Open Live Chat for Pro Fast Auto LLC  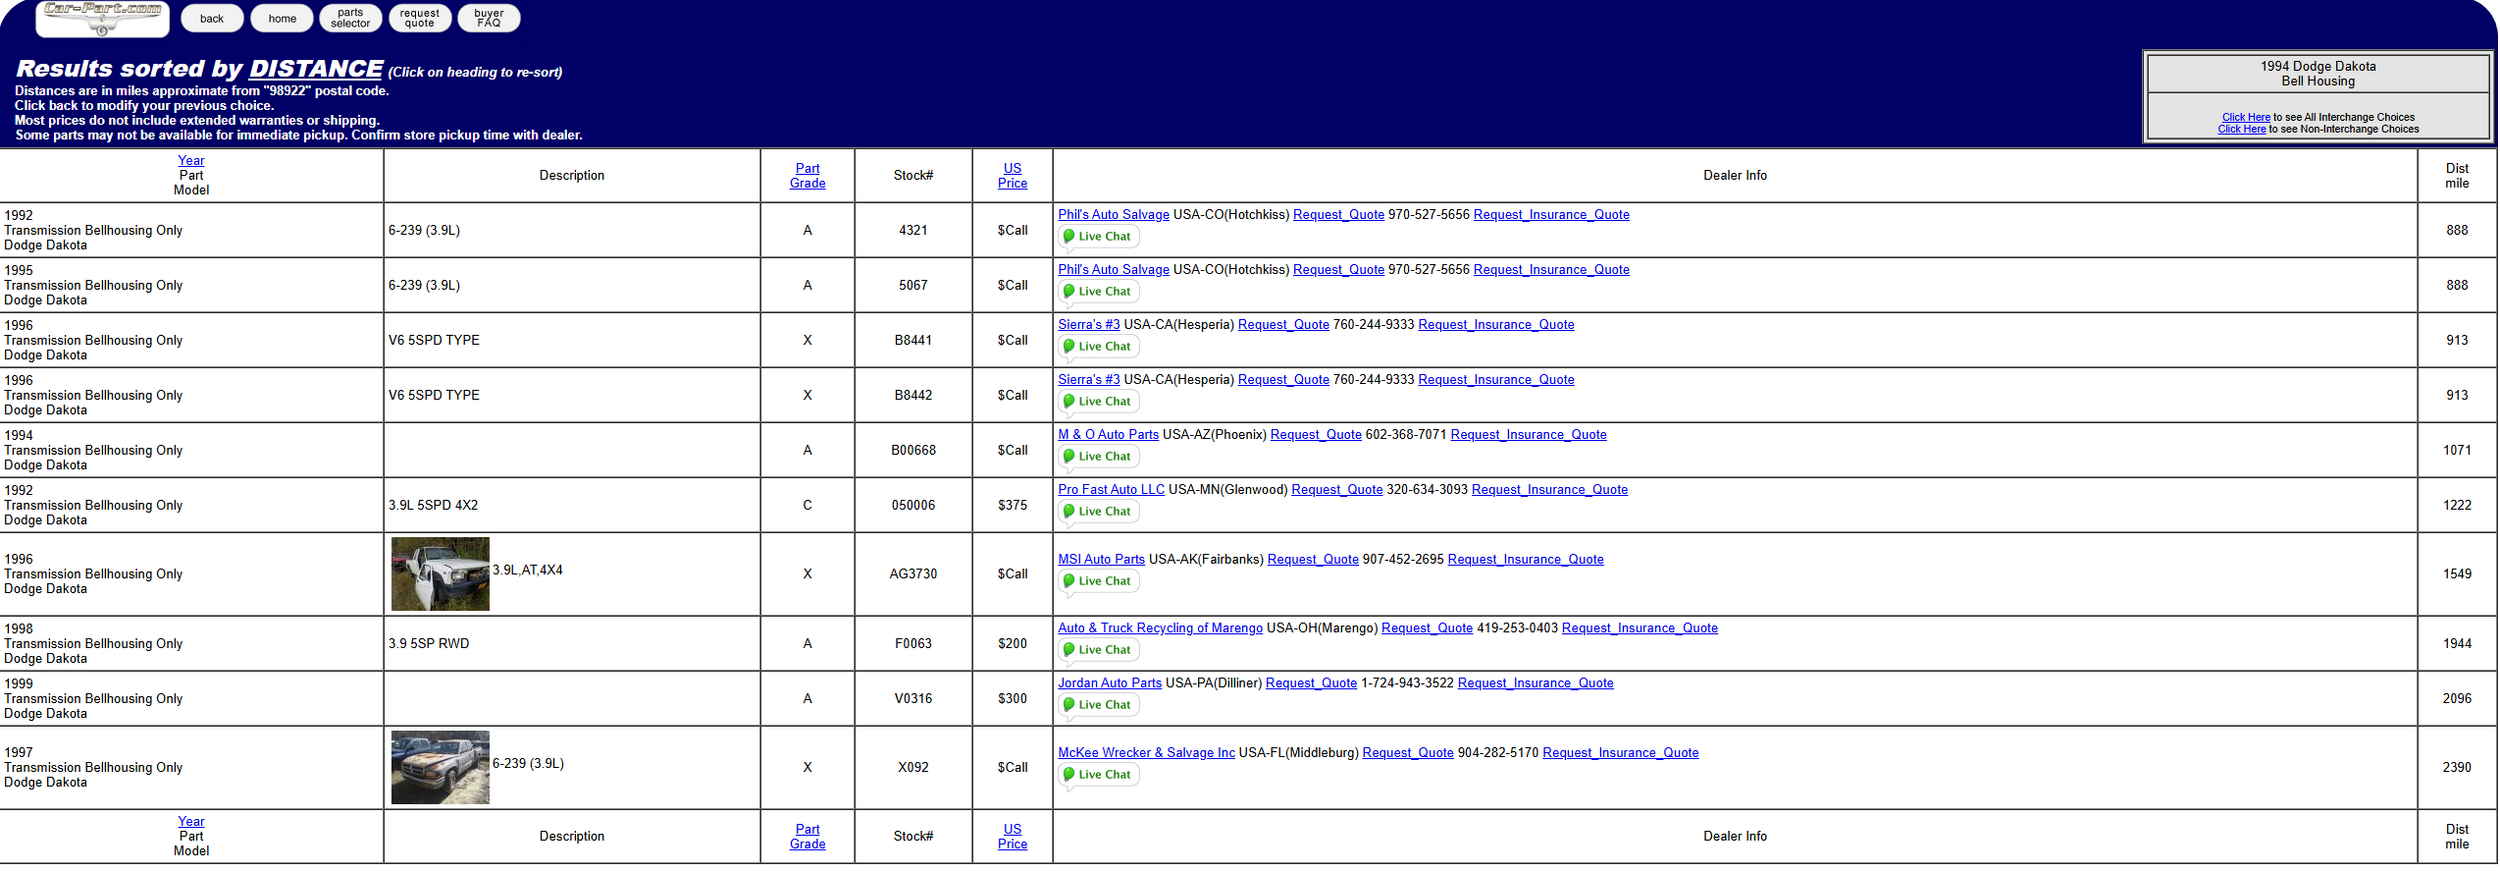(x=1098, y=512)
